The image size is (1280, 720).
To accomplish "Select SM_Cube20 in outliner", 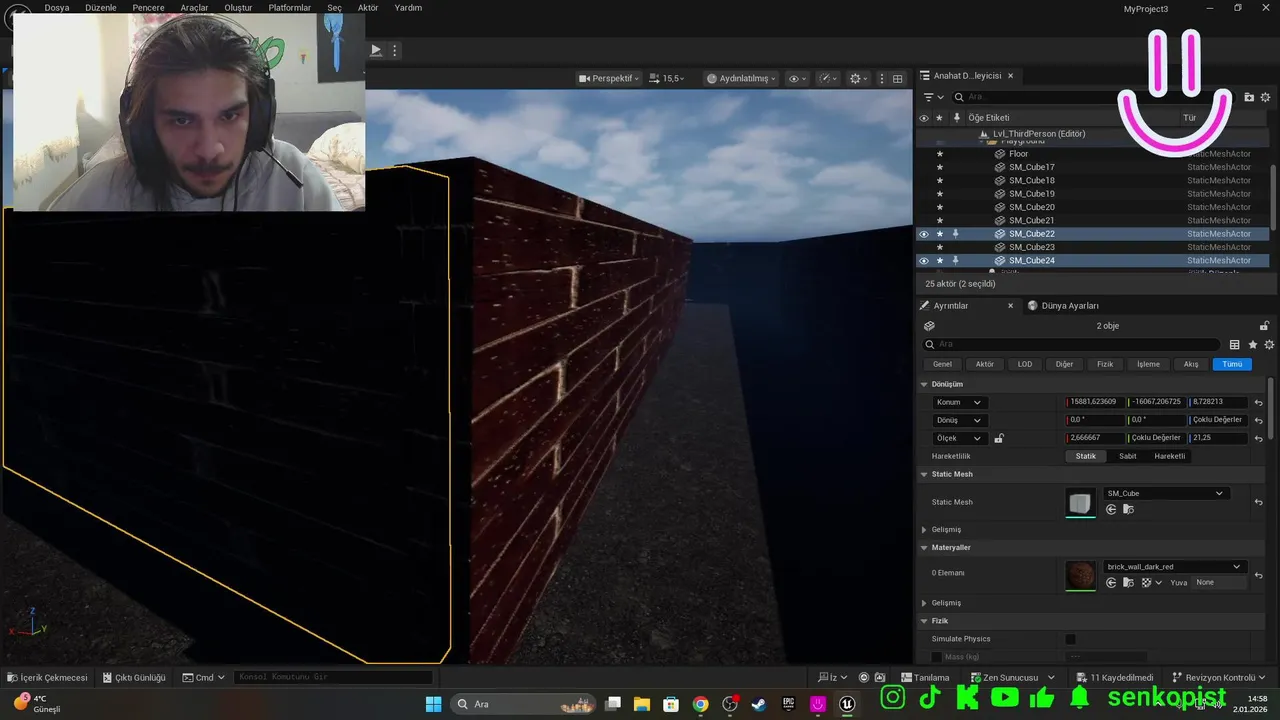I will (1031, 207).
